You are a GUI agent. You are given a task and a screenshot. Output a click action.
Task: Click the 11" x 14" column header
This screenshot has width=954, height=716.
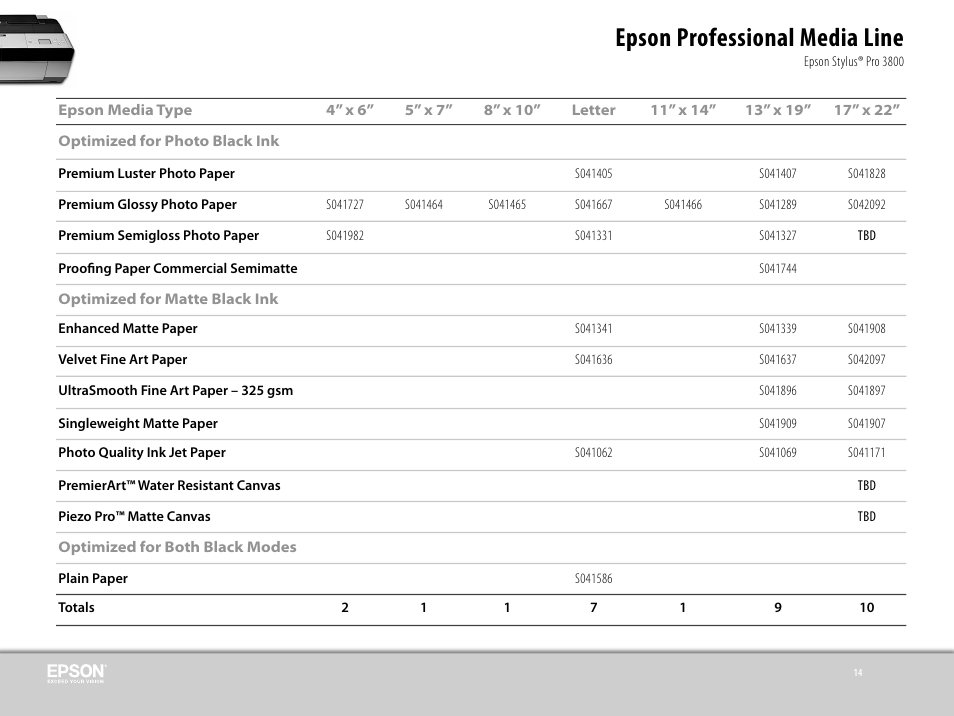click(x=683, y=110)
